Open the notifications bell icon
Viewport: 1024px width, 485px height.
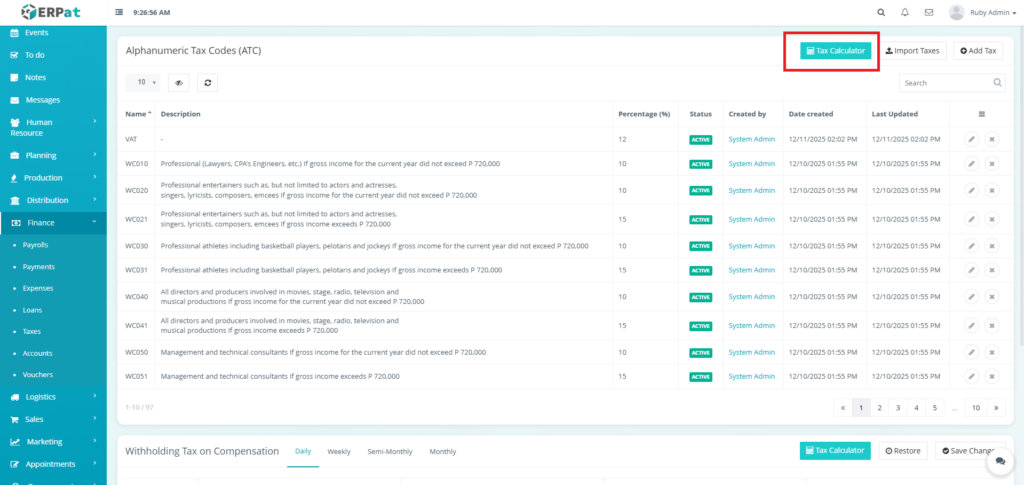tap(905, 12)
